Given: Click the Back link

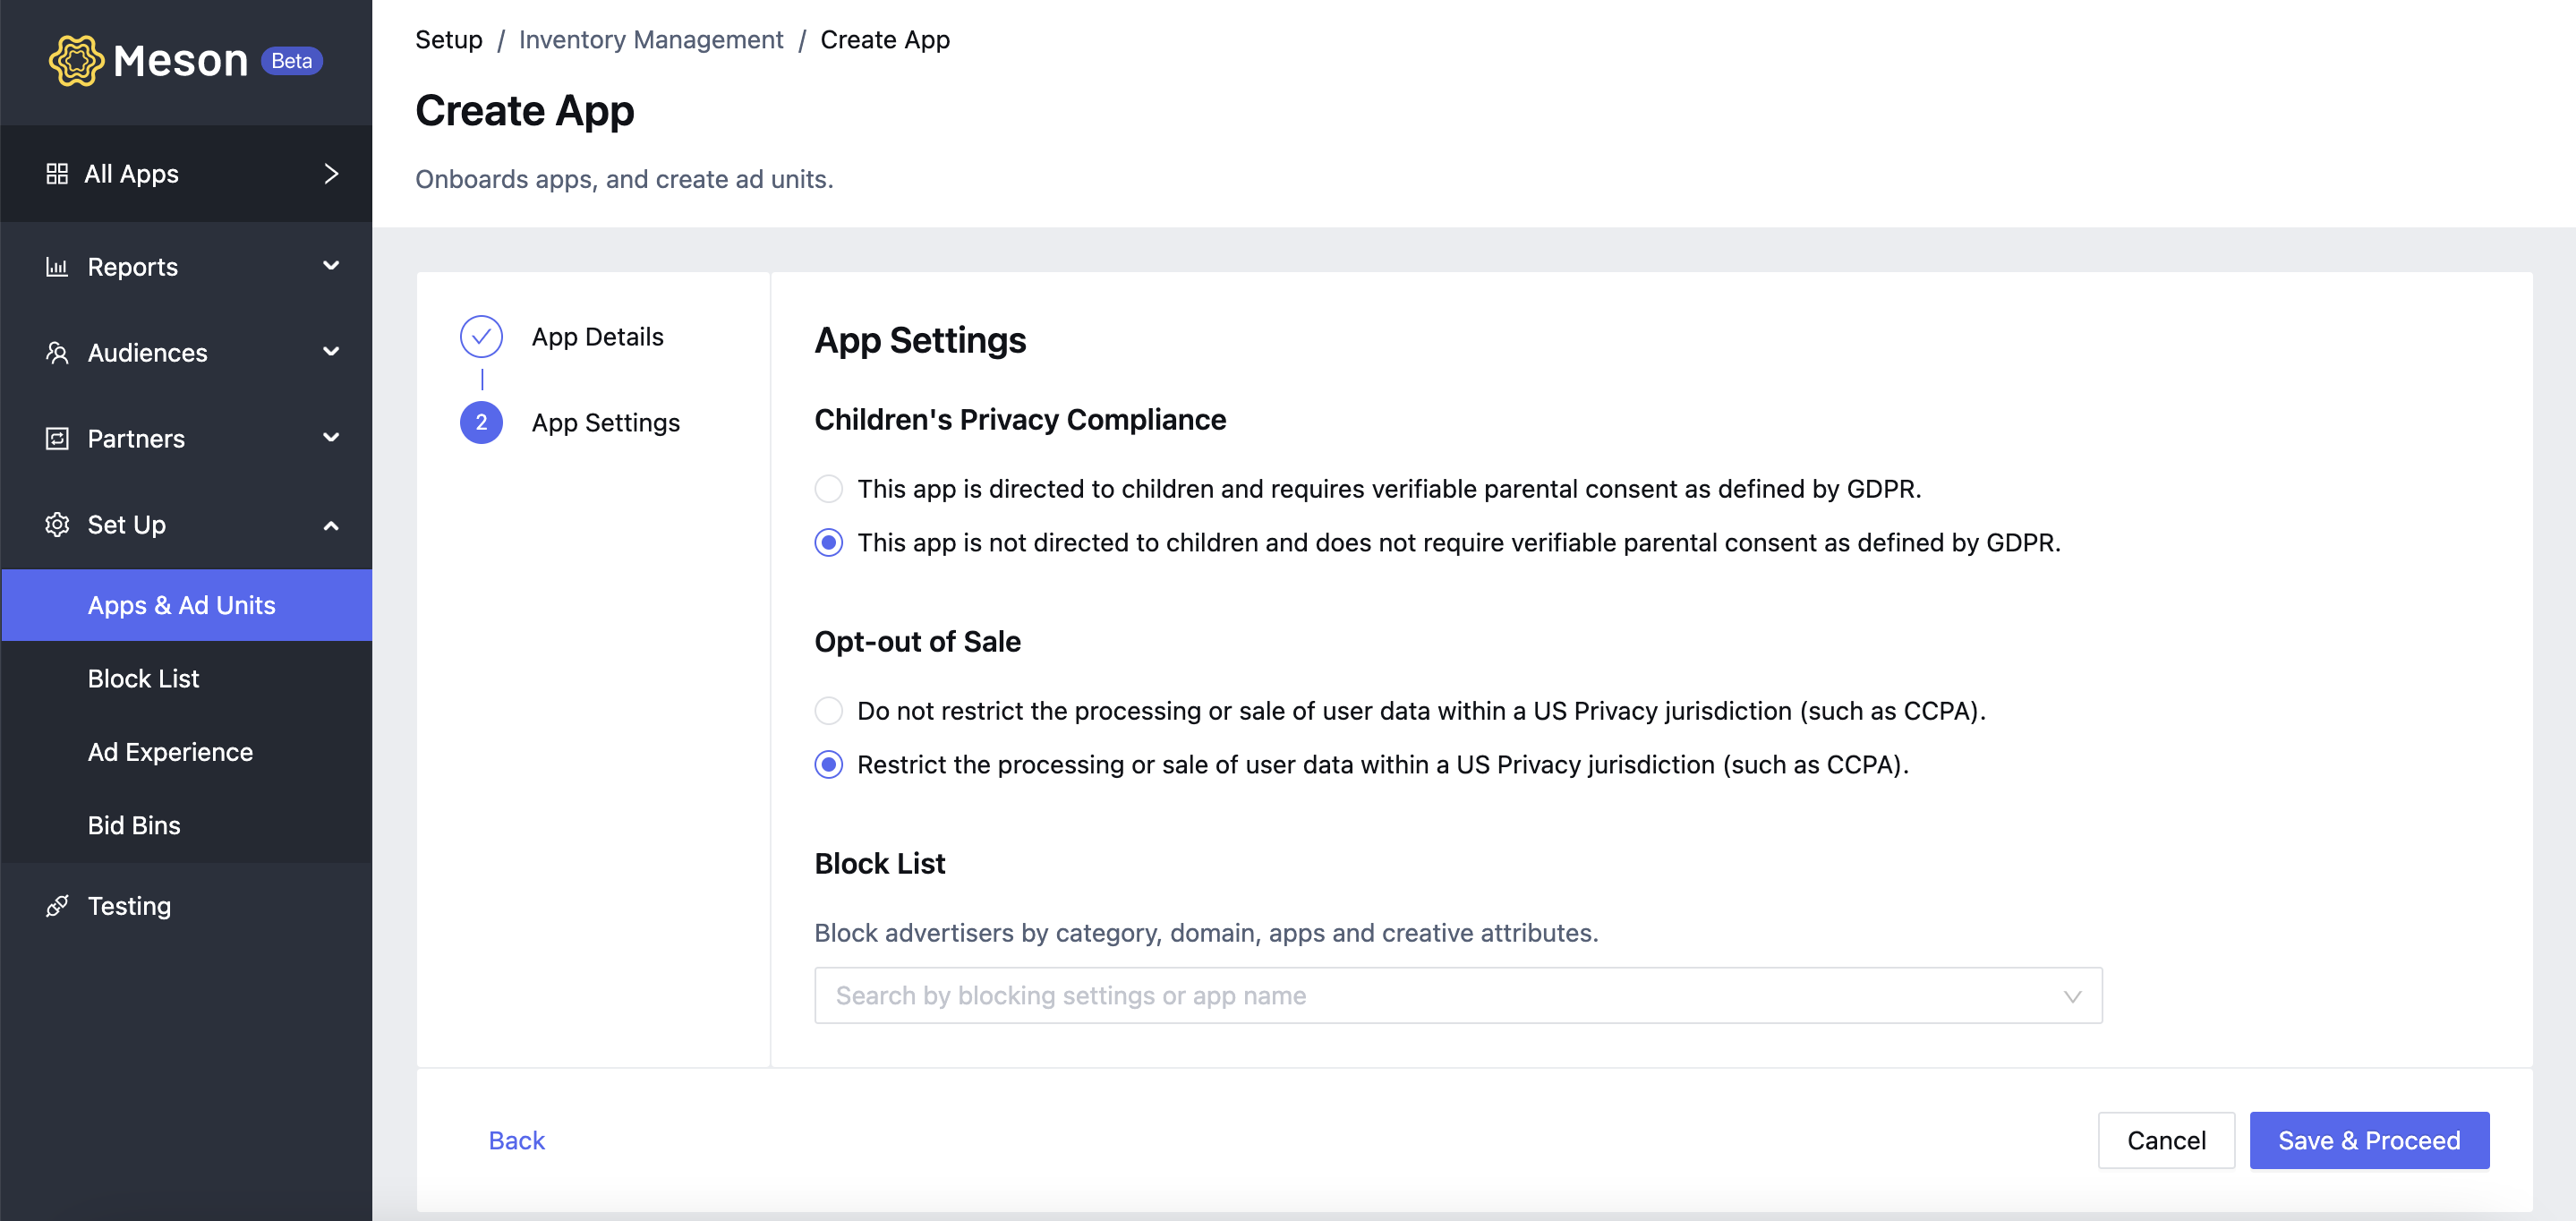Looking at the screenshot, I should (516, 1141).
